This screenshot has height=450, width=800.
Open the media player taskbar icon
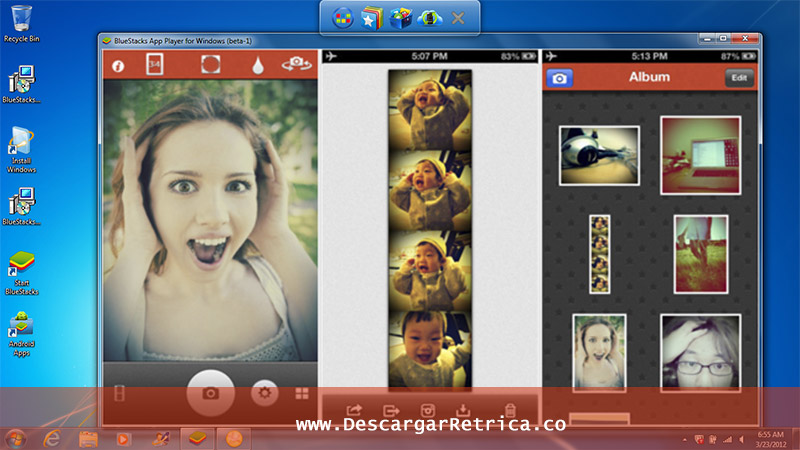pos(123,439)
